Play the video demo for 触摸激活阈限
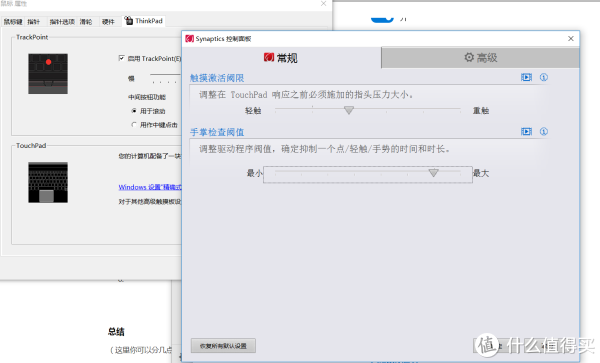The image size is (600, 363). (x=527, y=77)
